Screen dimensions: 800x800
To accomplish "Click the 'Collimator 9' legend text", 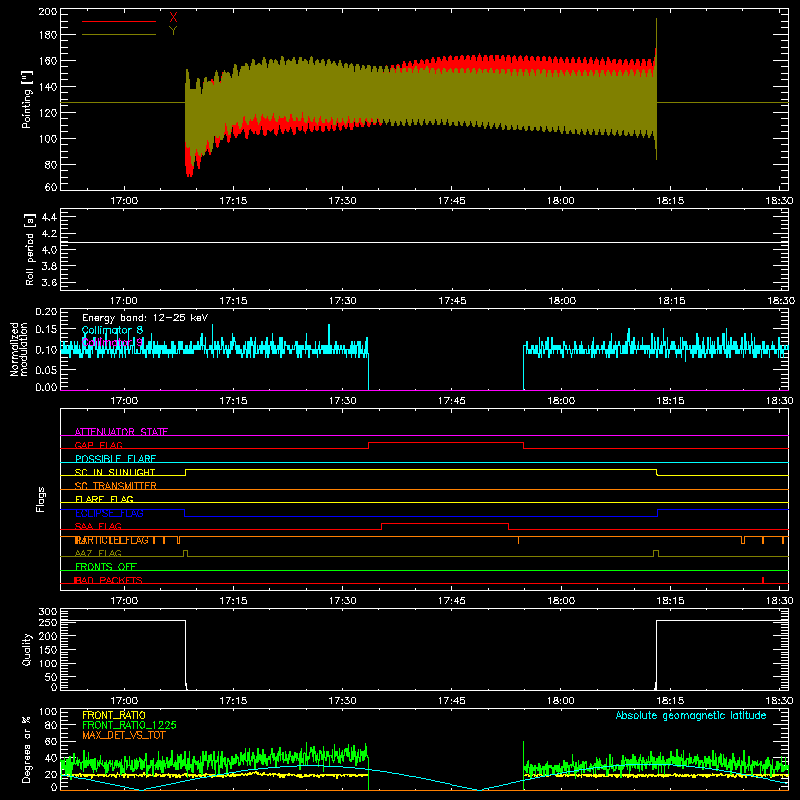I will [x=112, y=342].
